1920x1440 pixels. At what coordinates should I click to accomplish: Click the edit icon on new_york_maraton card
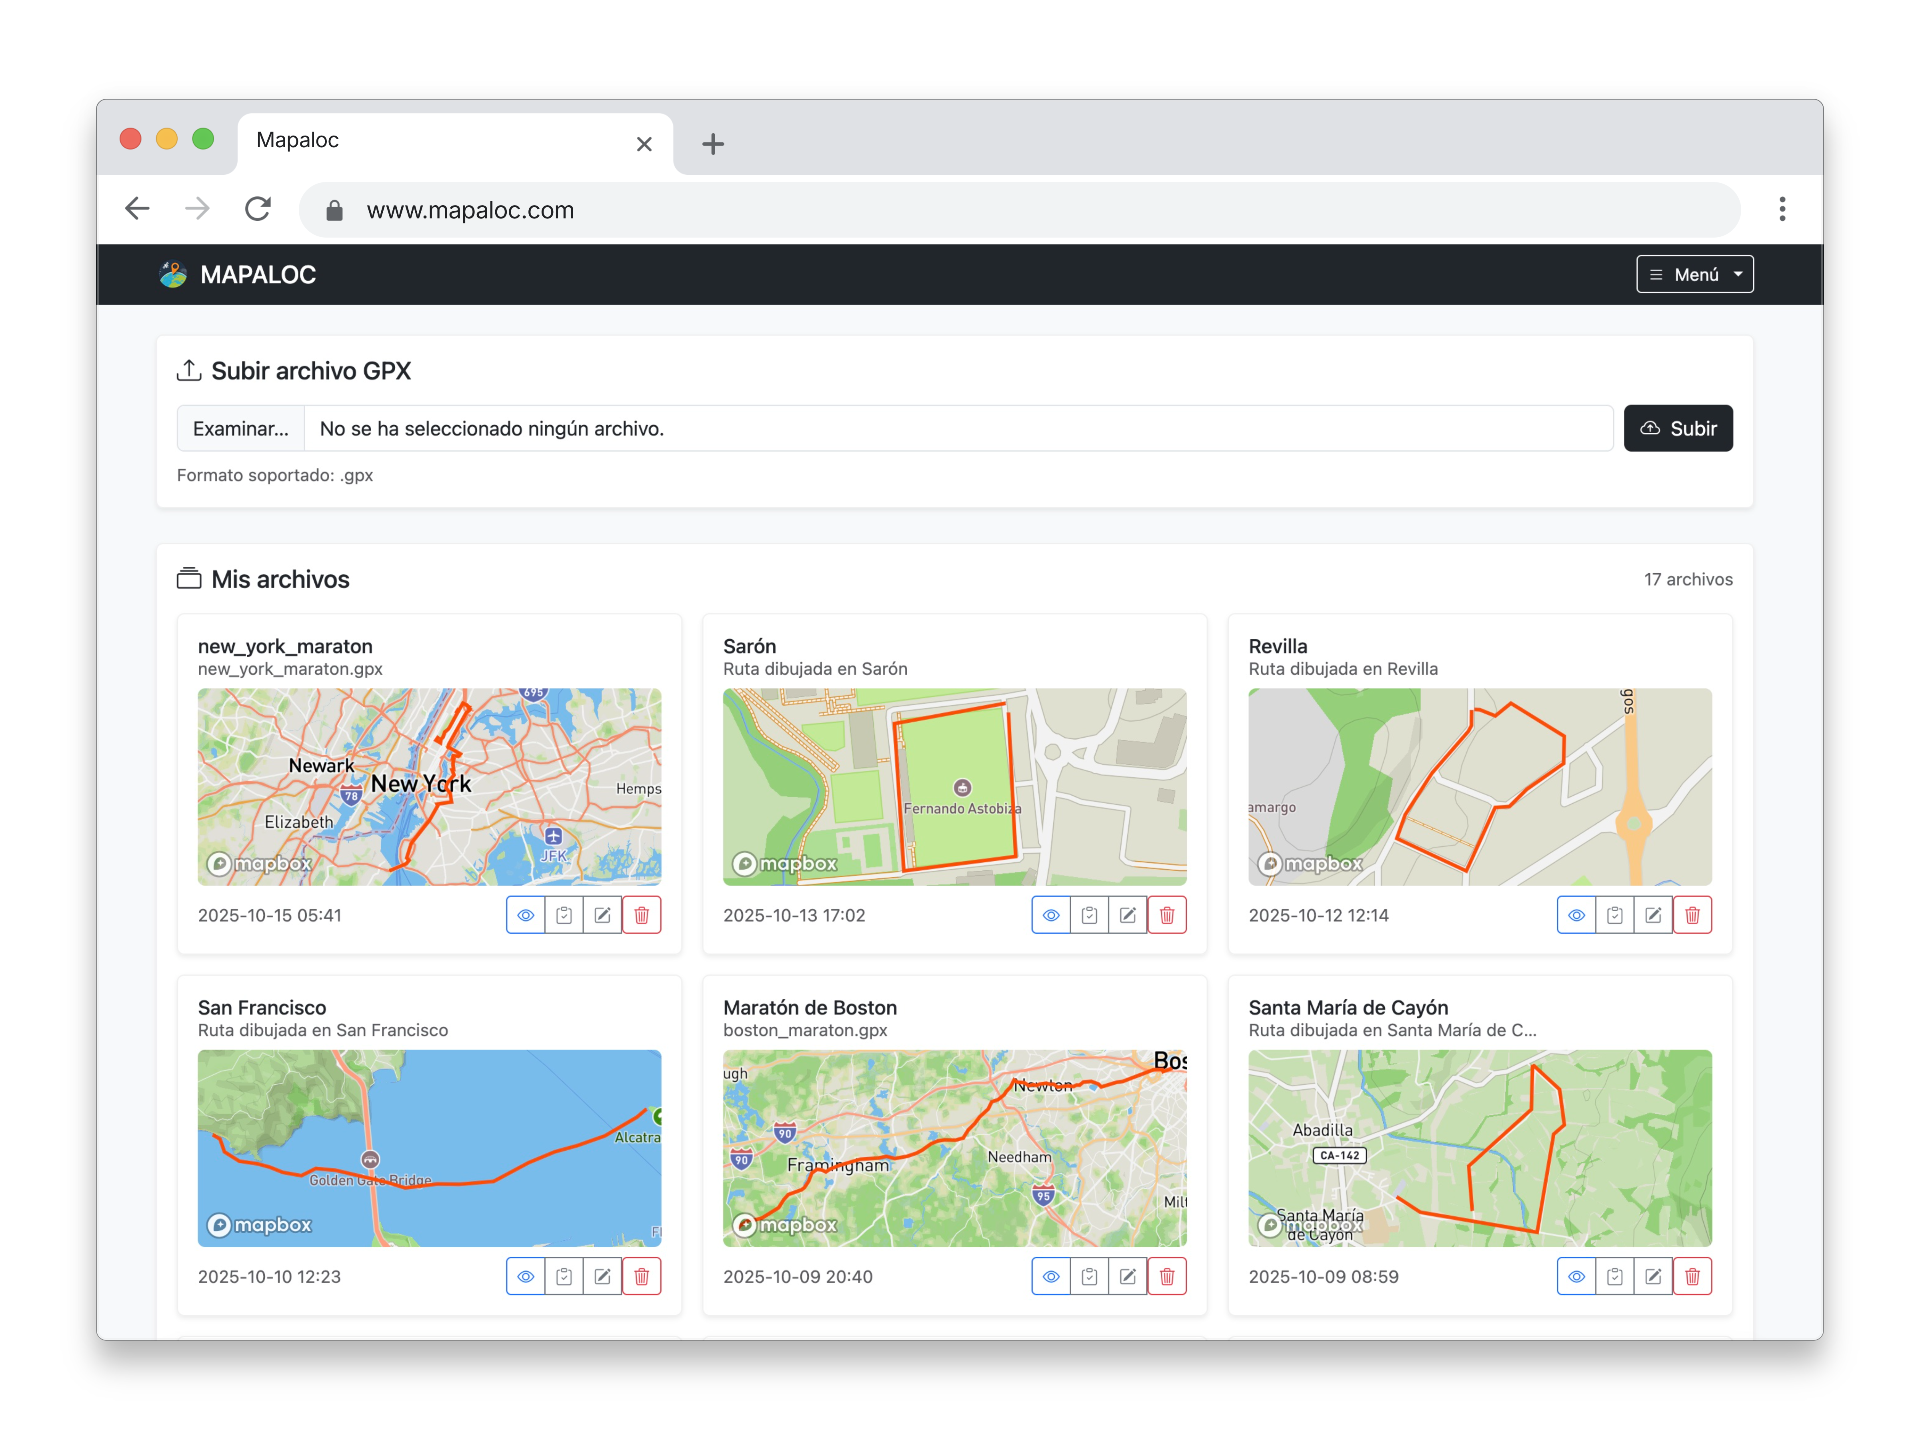pyautogui.click(x=603, y=915)
